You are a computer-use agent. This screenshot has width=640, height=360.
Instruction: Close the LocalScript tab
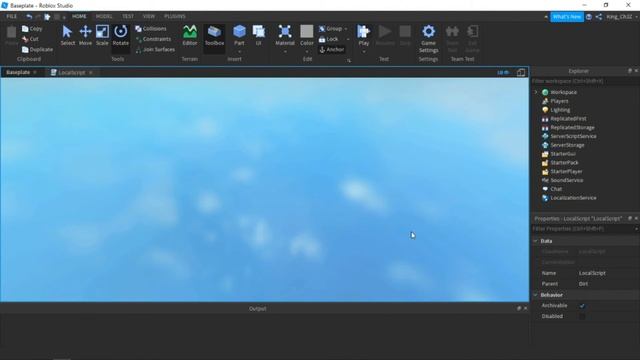click(x=91, y=73)
